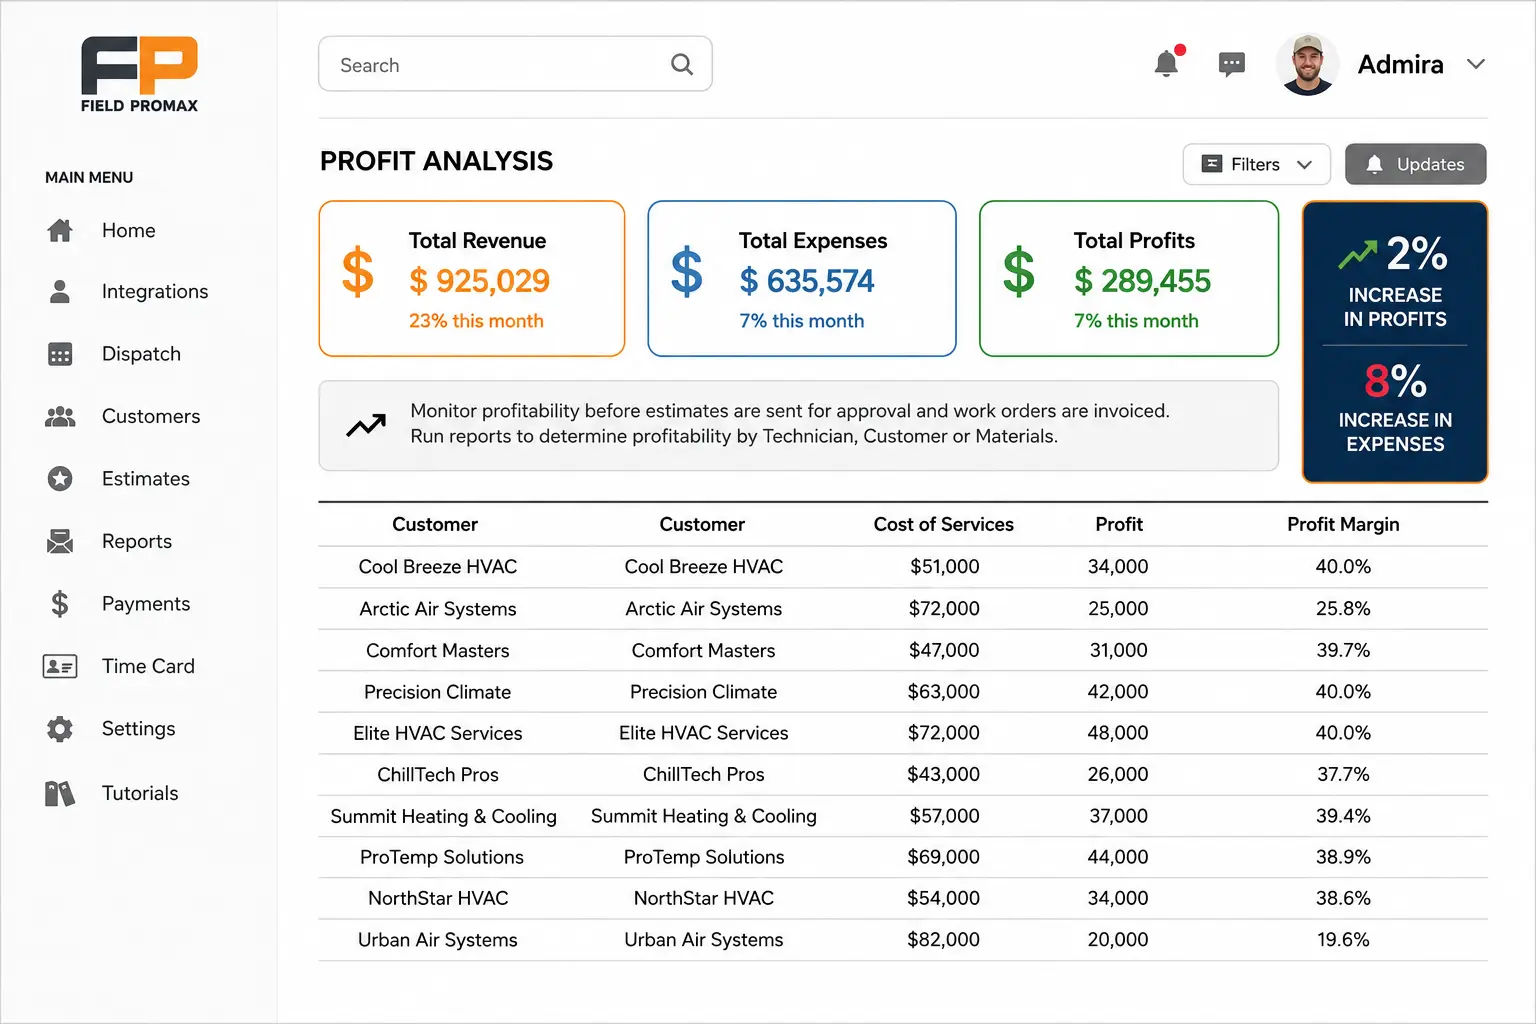This screenshot has width=1536, height=1024.
Task: Click the Updates button
Action: pyautogui.click(x=1415, y=164)
